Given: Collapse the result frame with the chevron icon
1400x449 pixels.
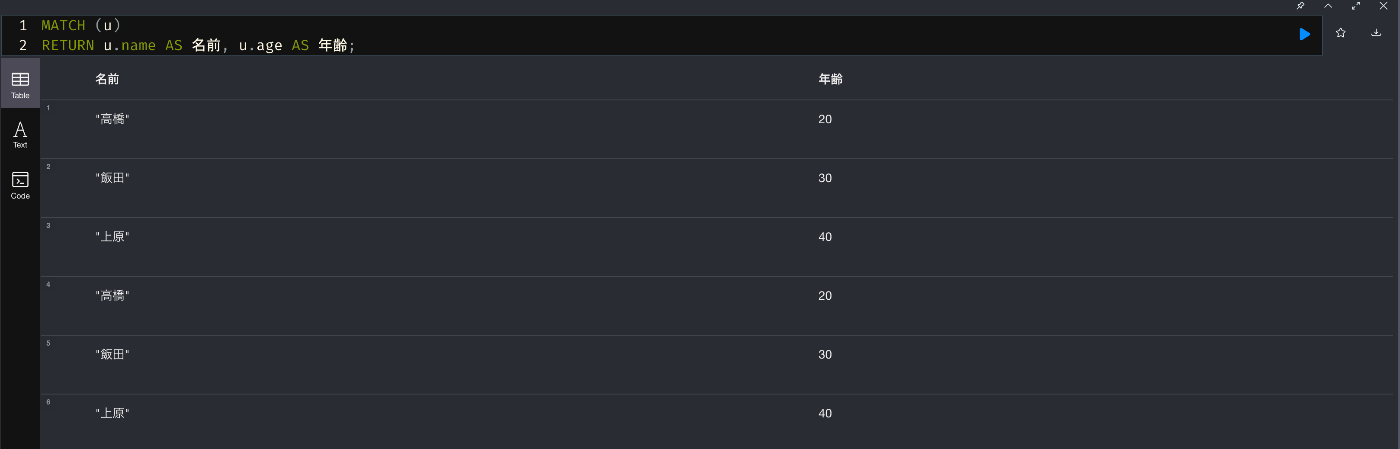Looking at the screenshot, I should 1328,6.
